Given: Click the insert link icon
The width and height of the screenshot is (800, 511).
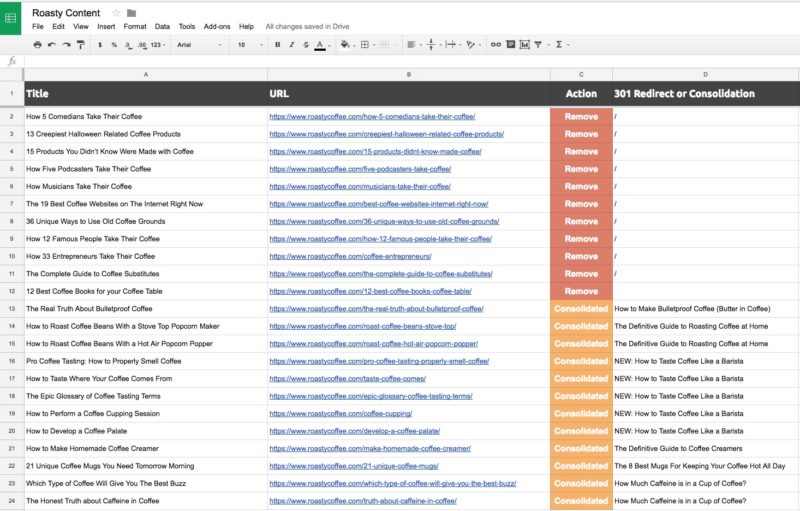Looking at the screenshot, I should click(496, 45).
